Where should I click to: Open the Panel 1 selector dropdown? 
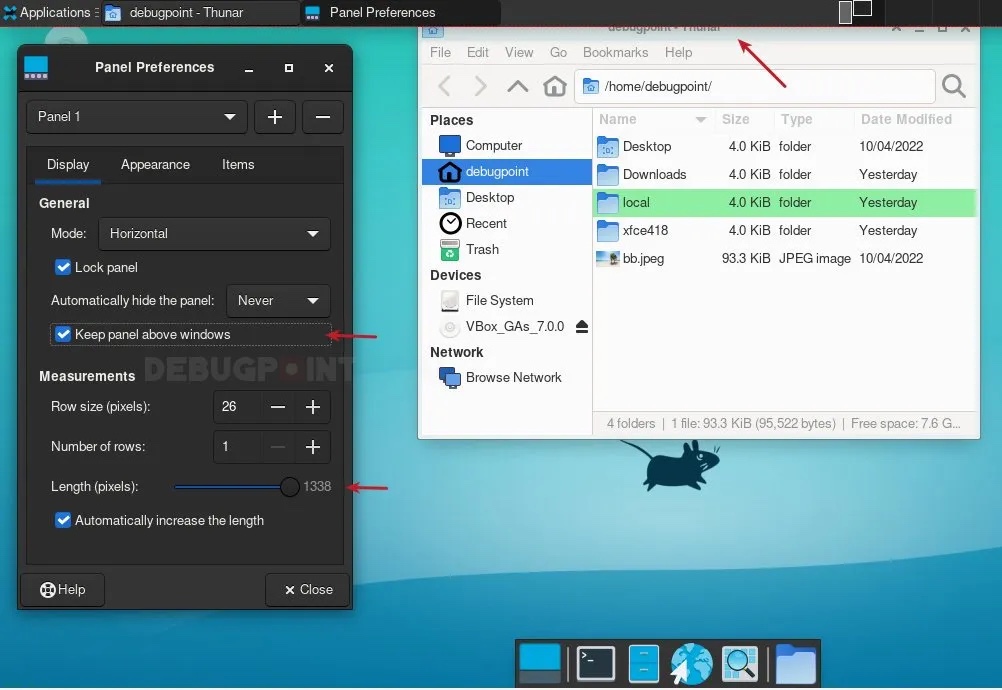pos(137,117)
